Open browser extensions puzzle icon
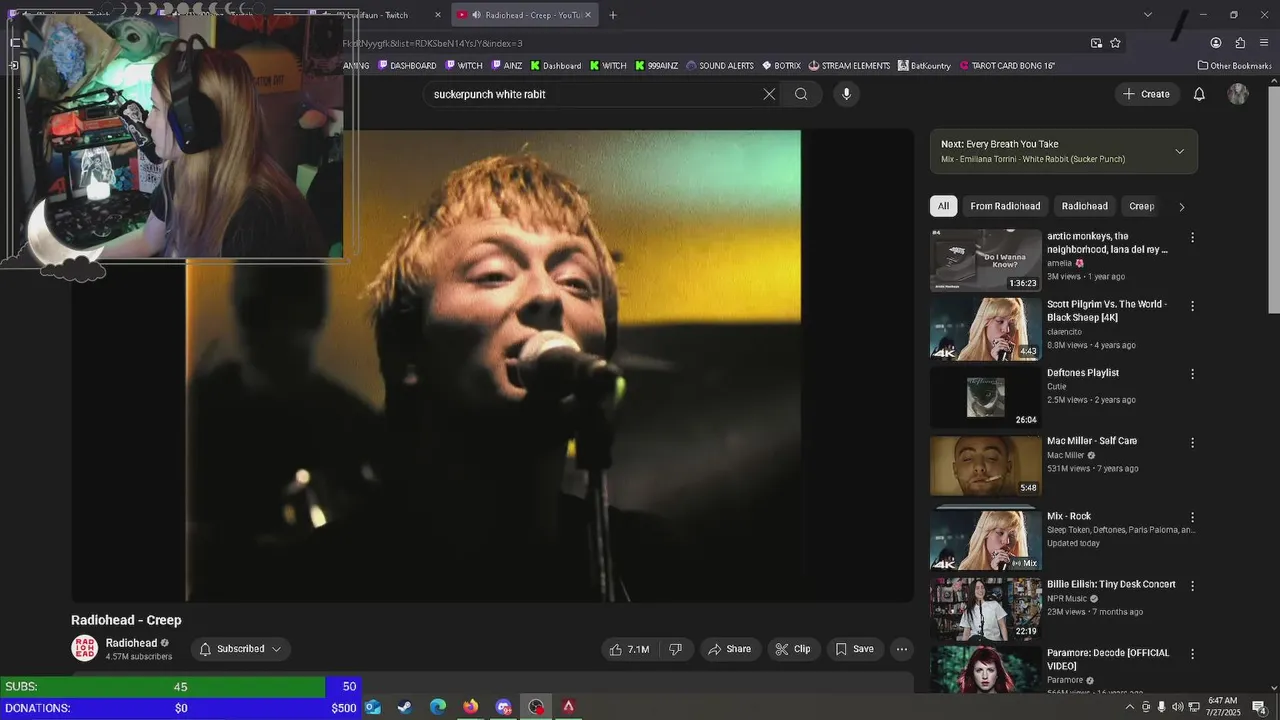The image size is (1280, 720). [x=1240, y=43]
